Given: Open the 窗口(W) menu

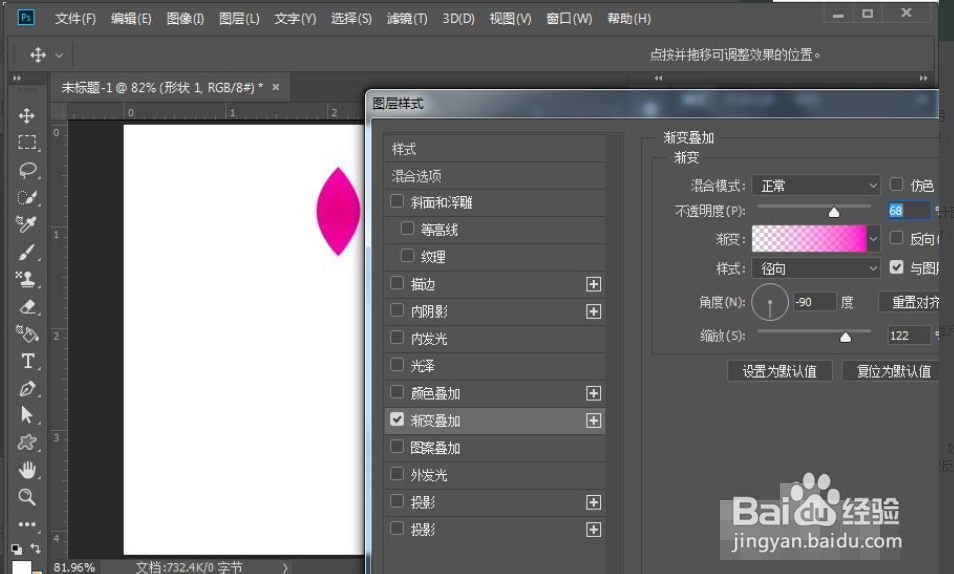Looking at the screenshot, I should tap(569, 18).
